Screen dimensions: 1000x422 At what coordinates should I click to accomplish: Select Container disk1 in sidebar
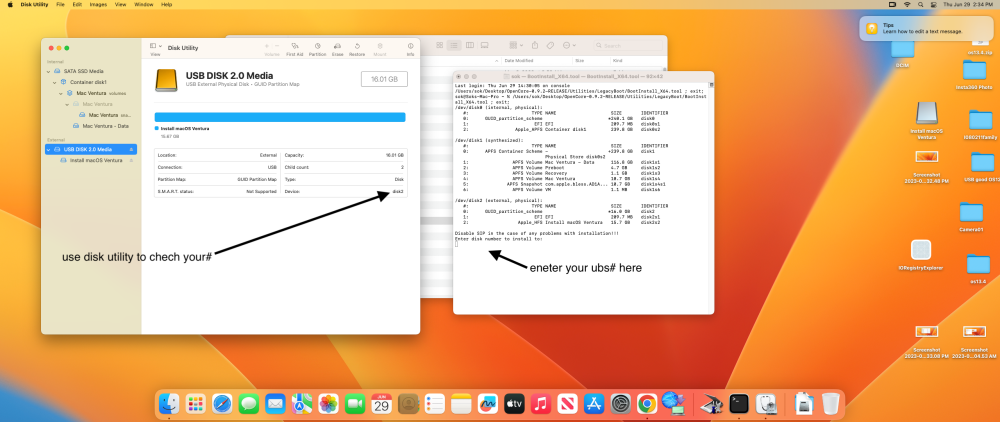[88, 82]
